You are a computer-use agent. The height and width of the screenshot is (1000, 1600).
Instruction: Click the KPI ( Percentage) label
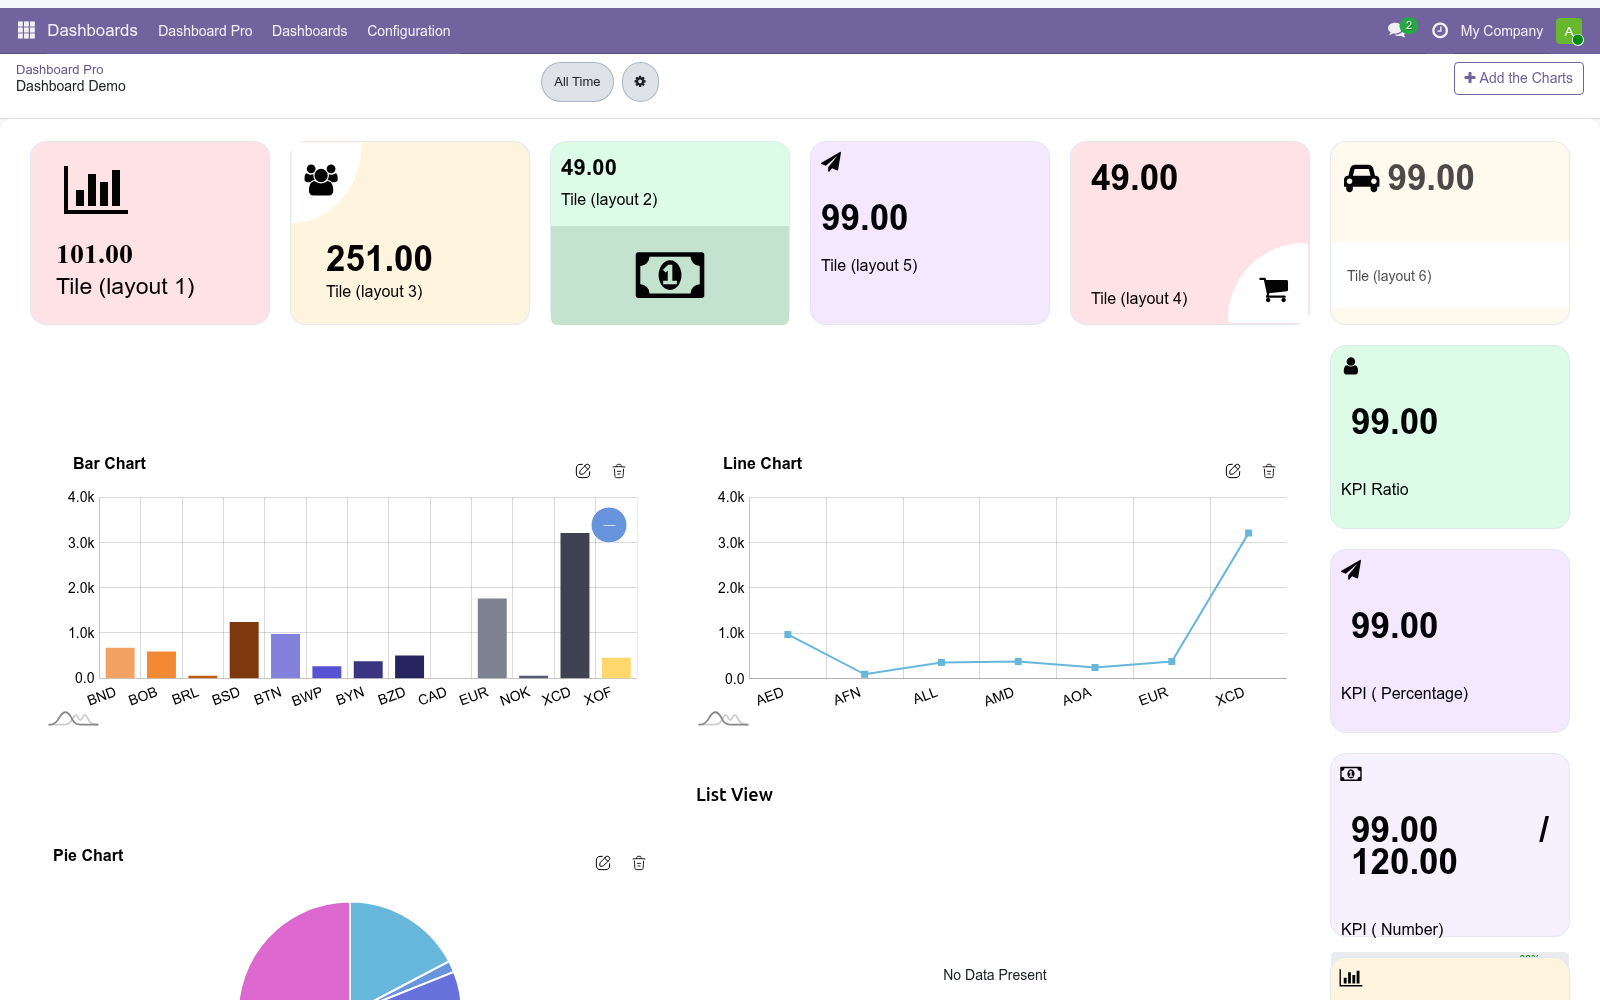point(1404,693)
